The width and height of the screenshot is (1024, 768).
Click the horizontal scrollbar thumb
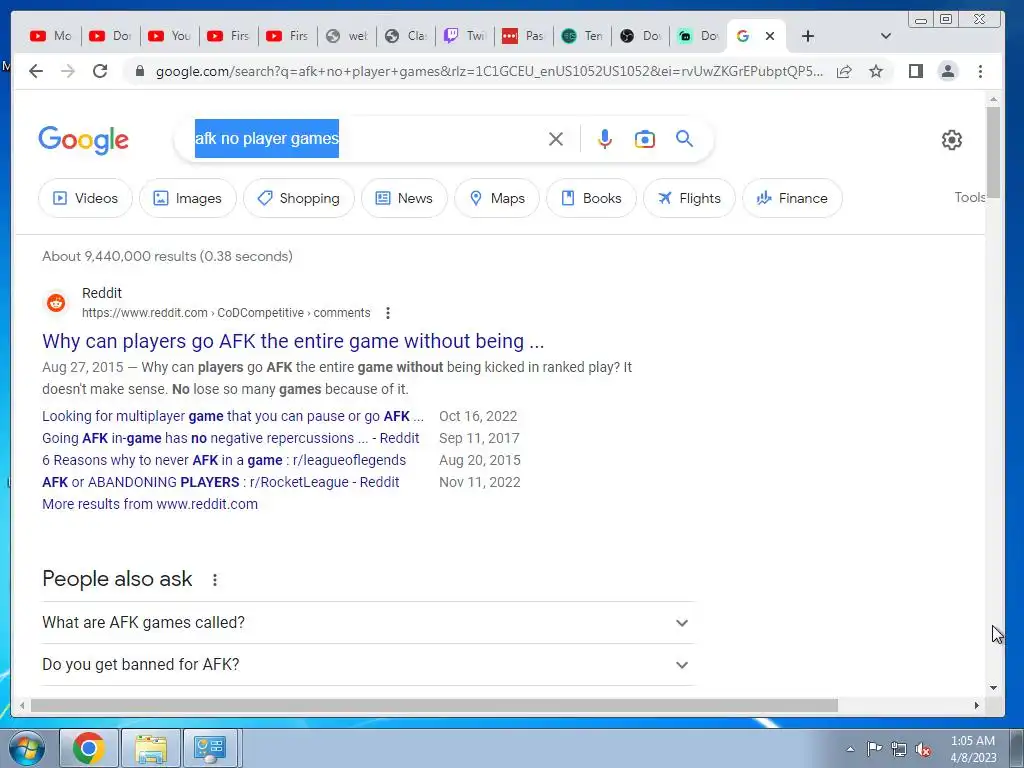coord(434,705)
